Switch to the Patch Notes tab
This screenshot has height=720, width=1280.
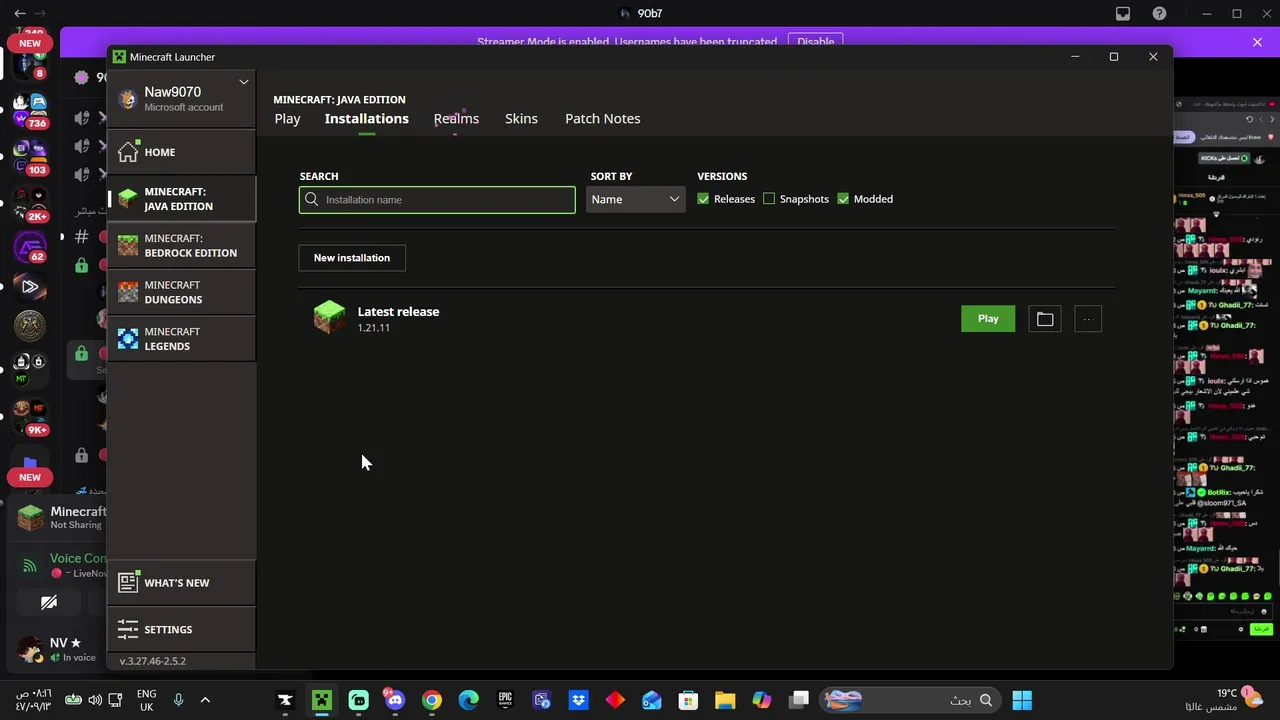[x=602, y=118]
